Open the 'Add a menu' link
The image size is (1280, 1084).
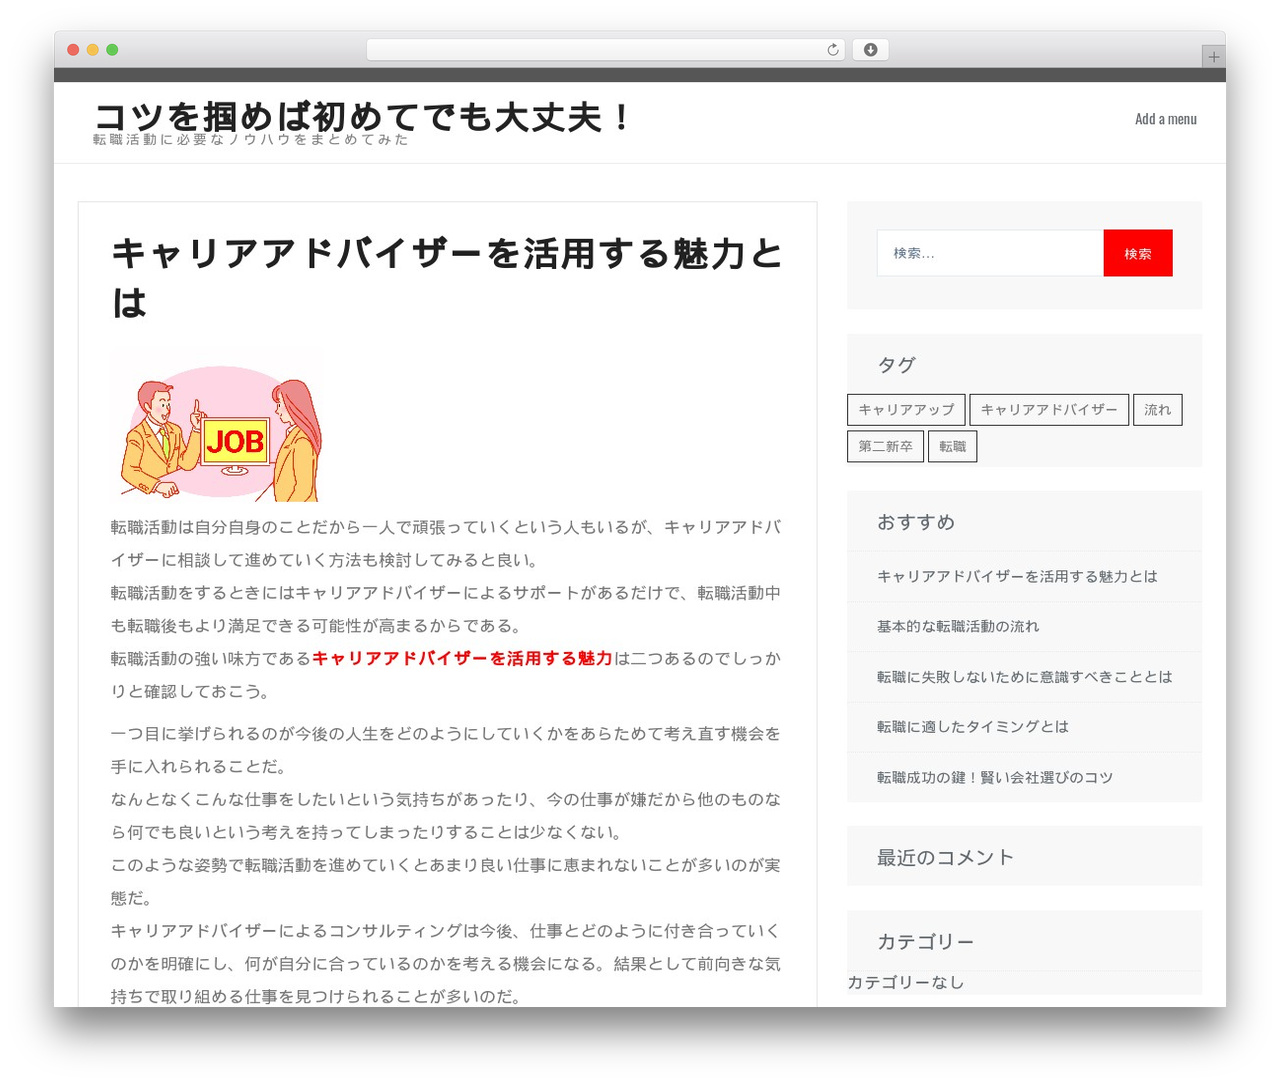1165,119
